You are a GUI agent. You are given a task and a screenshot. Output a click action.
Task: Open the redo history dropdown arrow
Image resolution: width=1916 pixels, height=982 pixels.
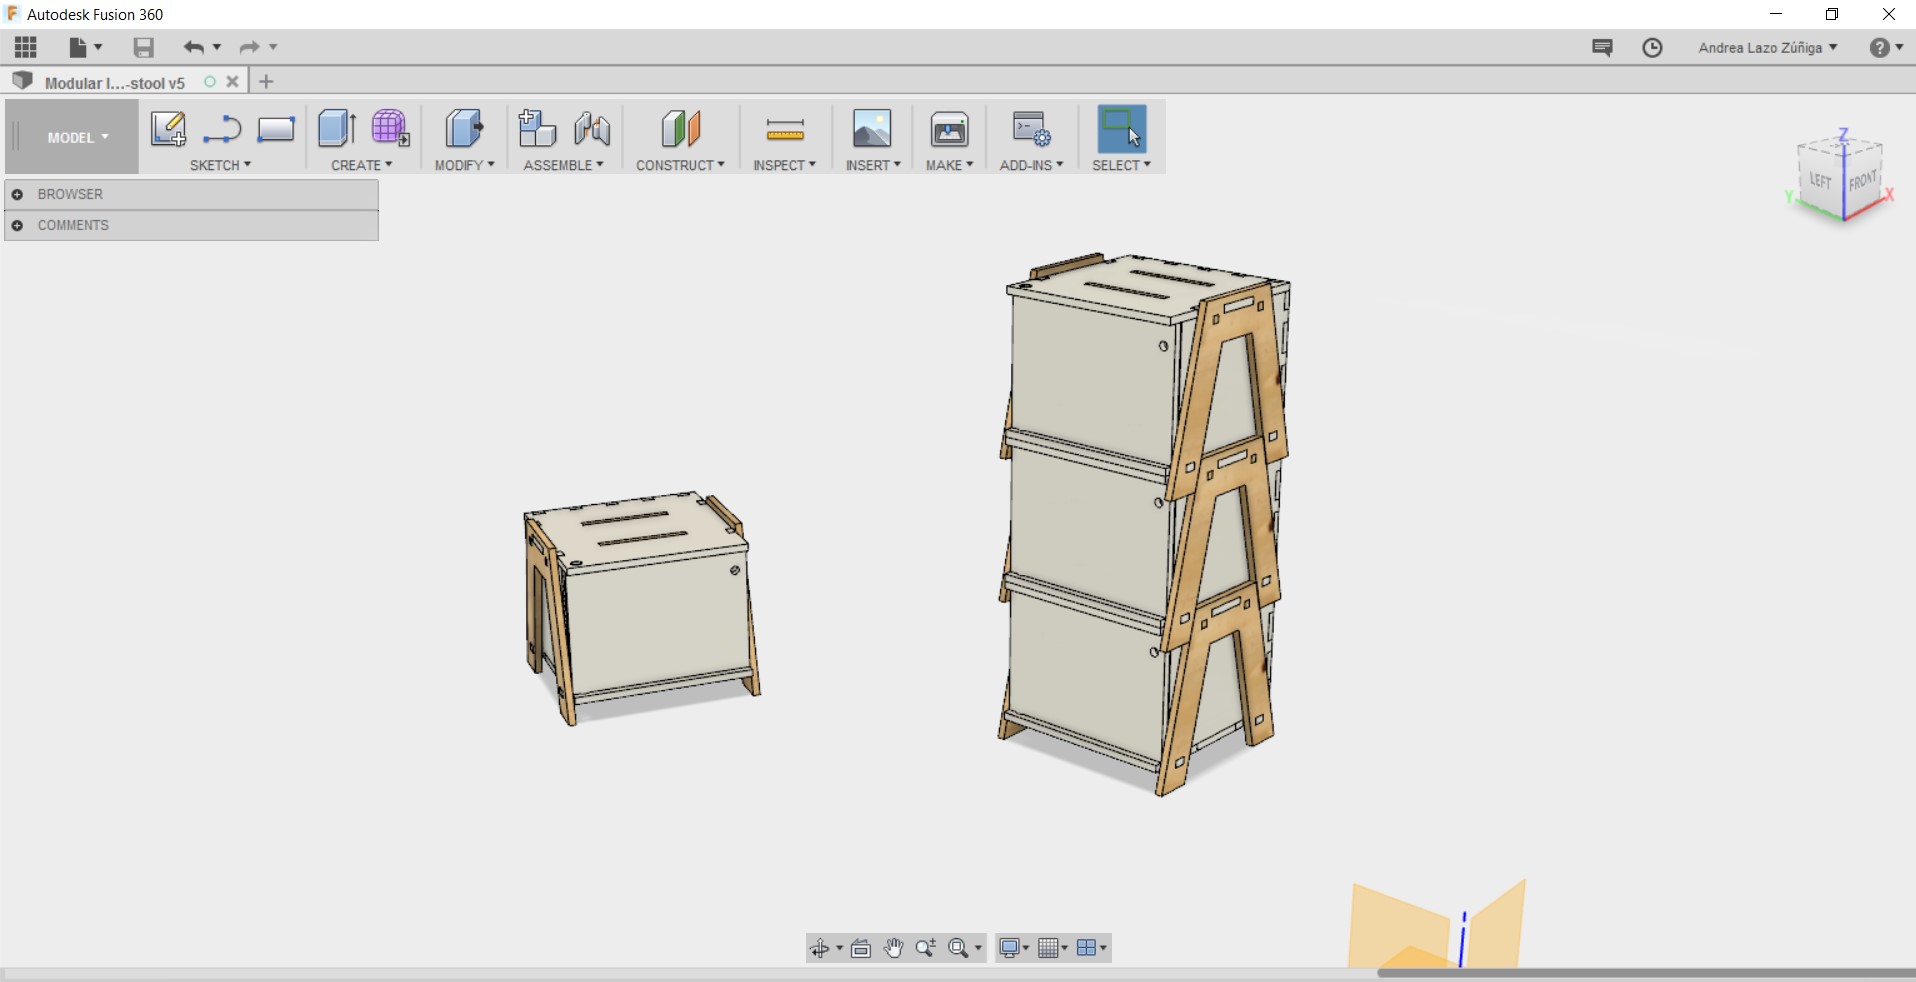[273, 47]
